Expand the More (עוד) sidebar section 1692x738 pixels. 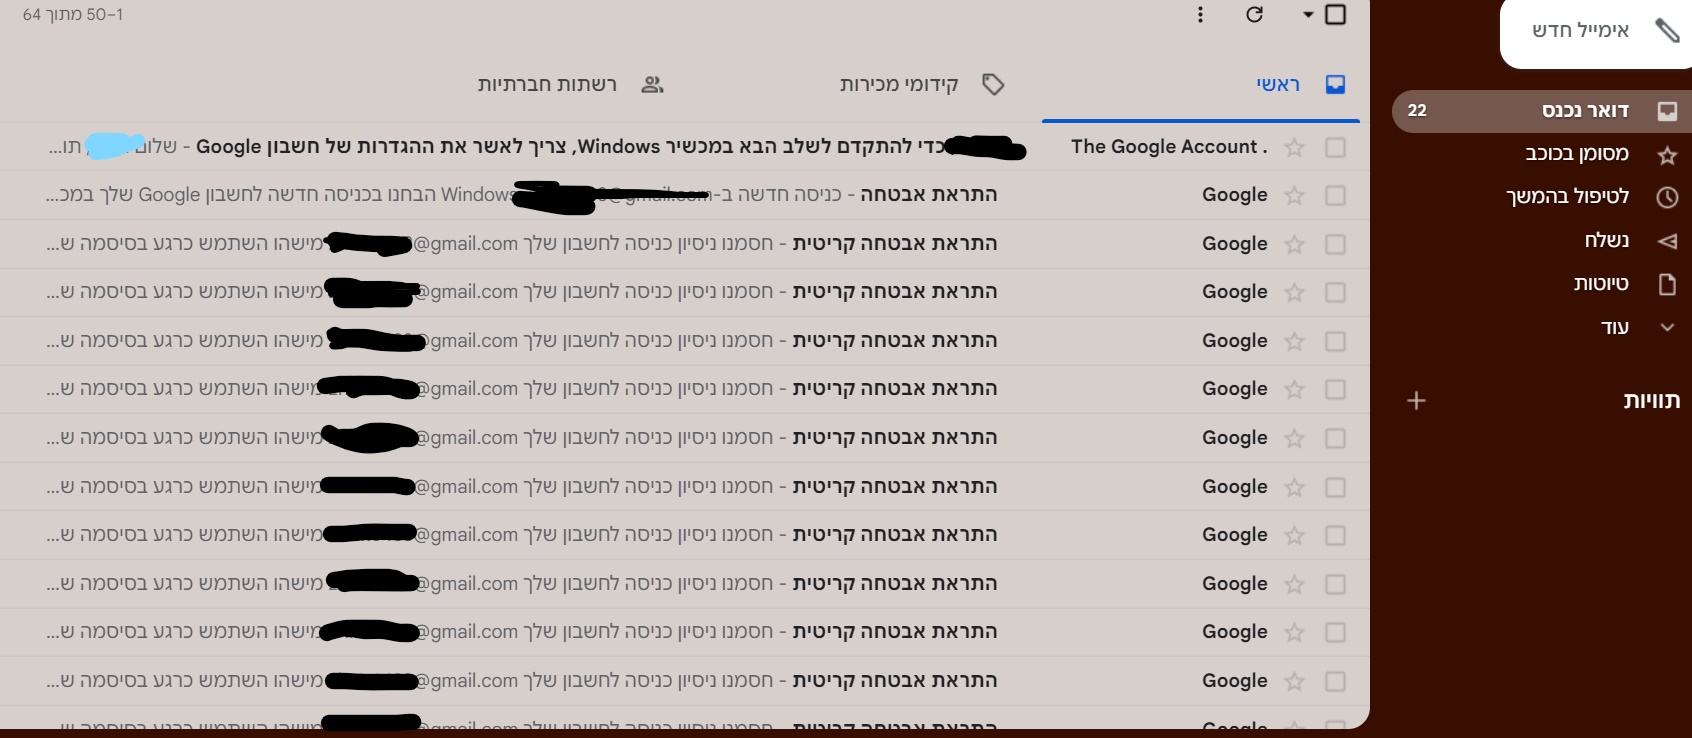[x=1615, y=327]
